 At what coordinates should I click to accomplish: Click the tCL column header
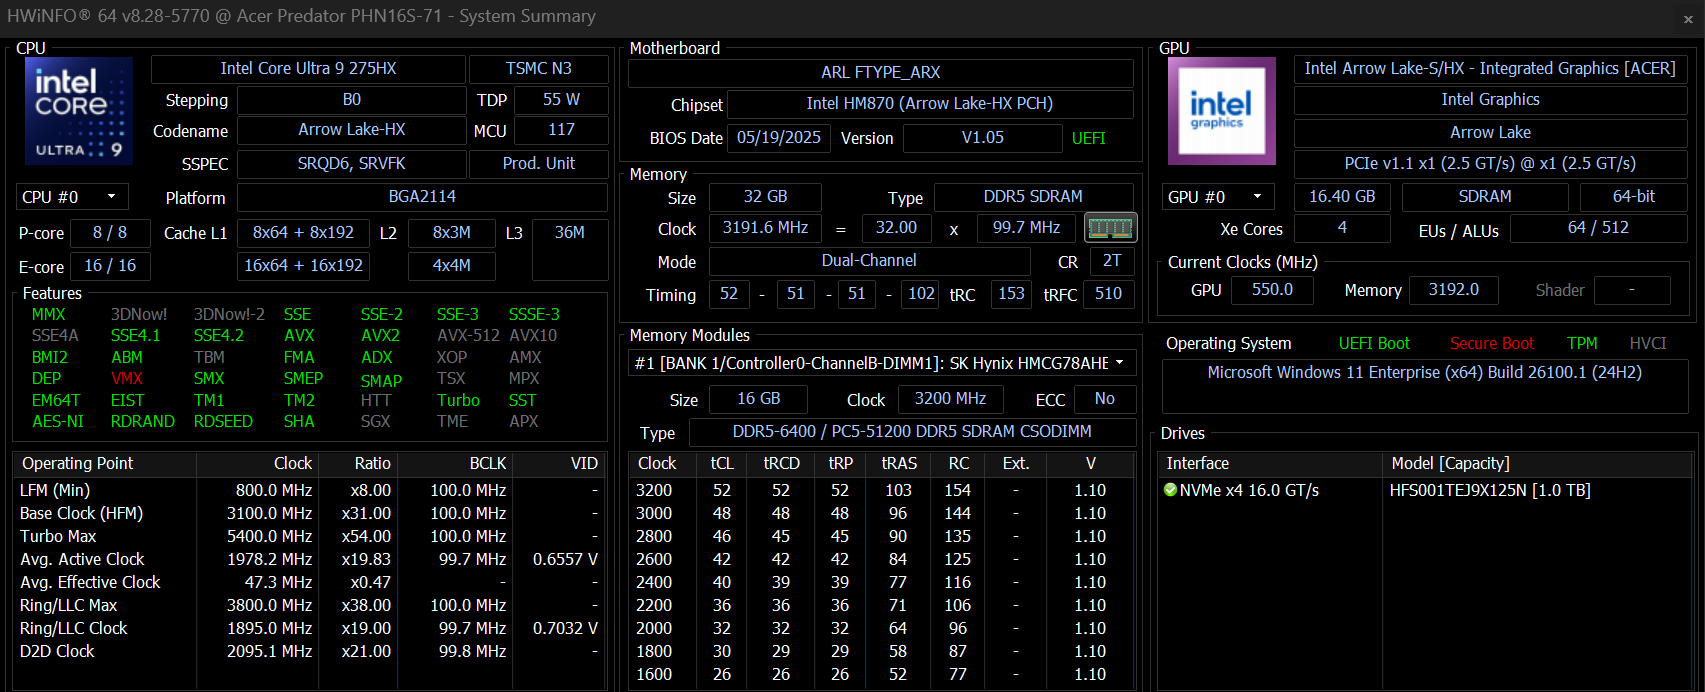pos(722,463)
